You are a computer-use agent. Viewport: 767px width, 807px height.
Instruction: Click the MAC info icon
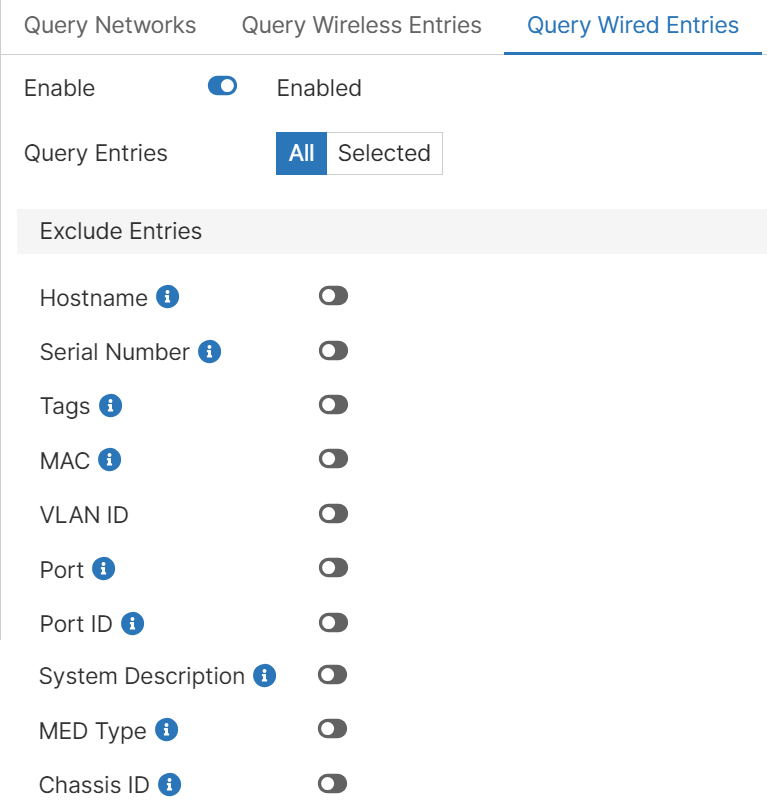110,460
